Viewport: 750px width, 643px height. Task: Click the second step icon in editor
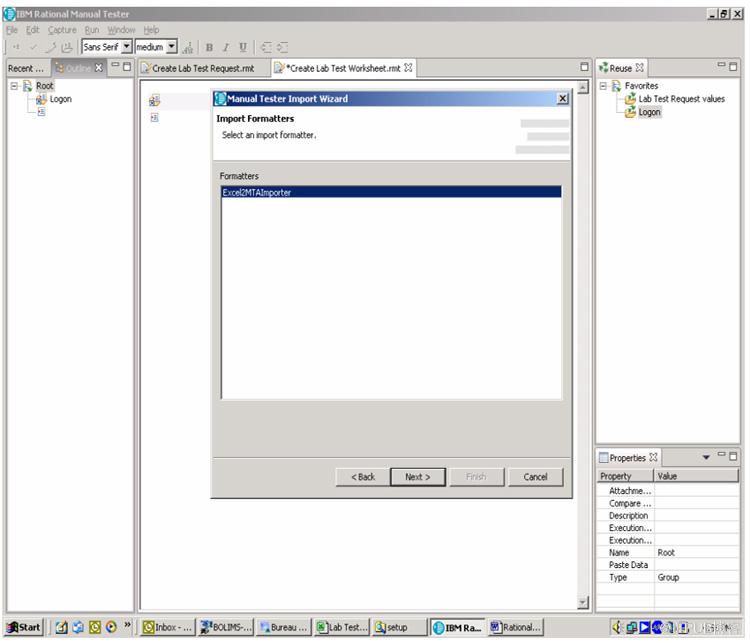[154, 117]
